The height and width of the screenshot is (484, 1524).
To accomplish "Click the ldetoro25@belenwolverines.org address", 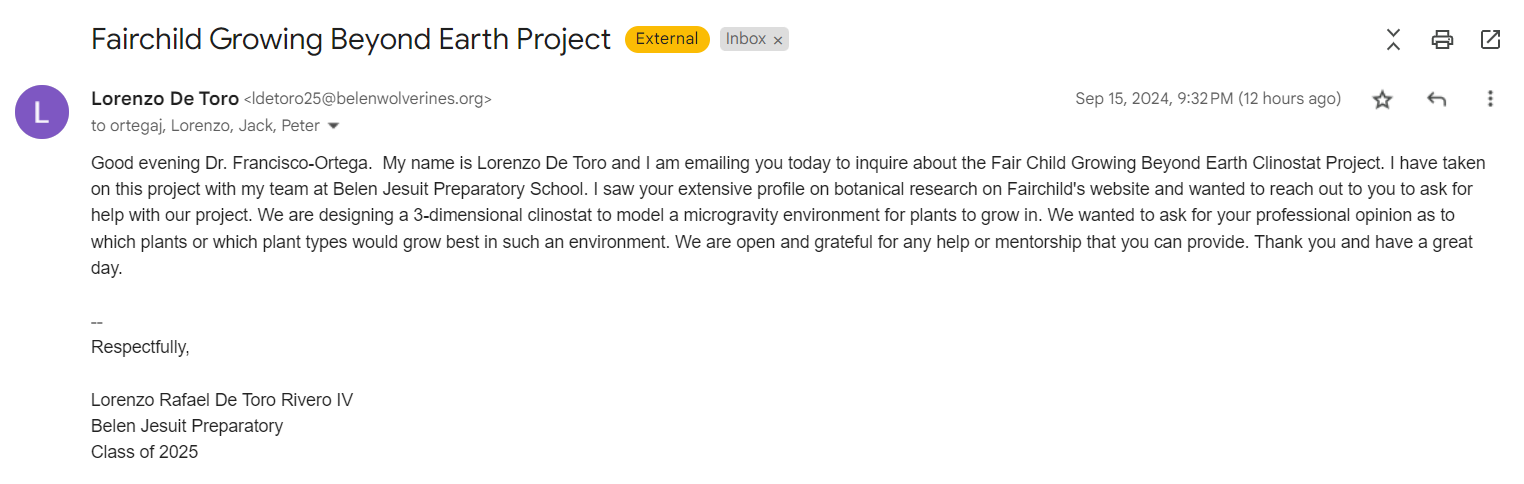I will (368, 99).
